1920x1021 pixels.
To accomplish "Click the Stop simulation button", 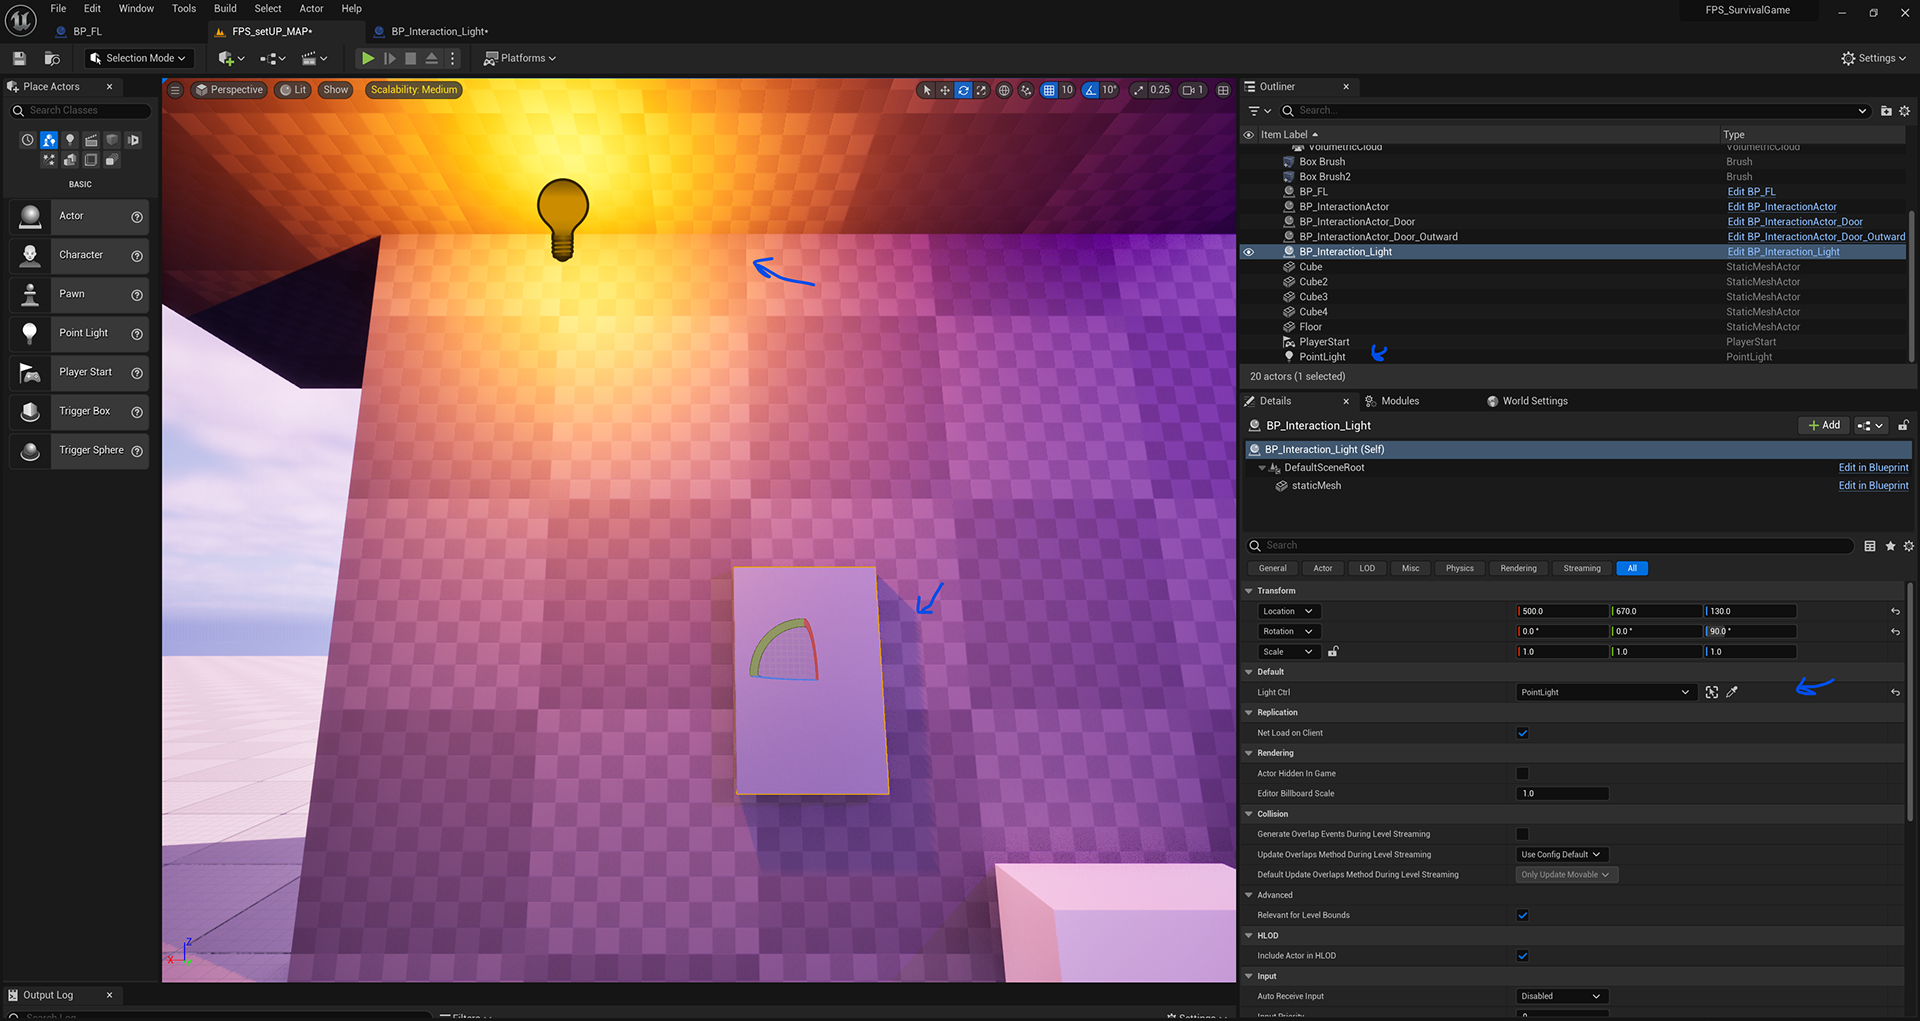I will tap(410, 58).
